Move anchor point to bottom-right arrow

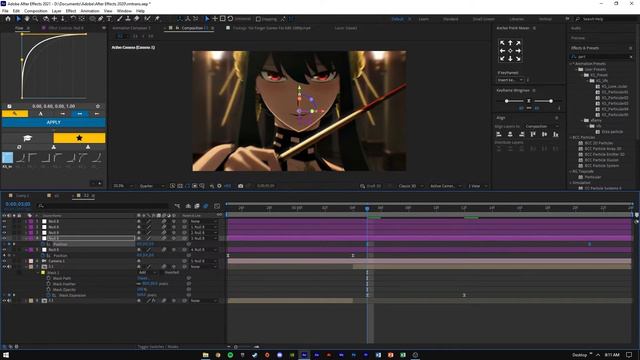click(x=518, y=58)
